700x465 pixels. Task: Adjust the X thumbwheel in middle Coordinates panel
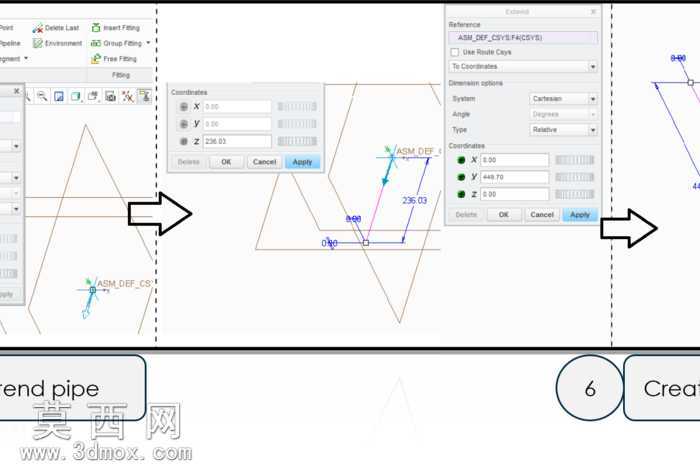[x=297, y=107]
